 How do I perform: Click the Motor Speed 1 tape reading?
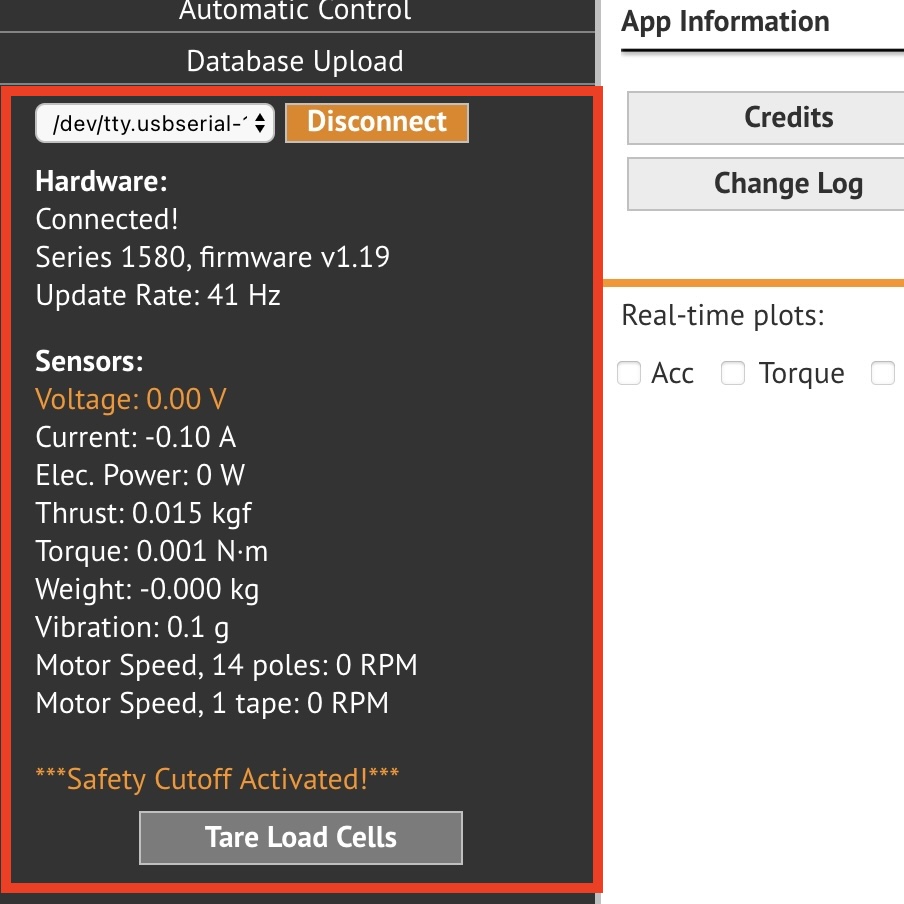212,703
